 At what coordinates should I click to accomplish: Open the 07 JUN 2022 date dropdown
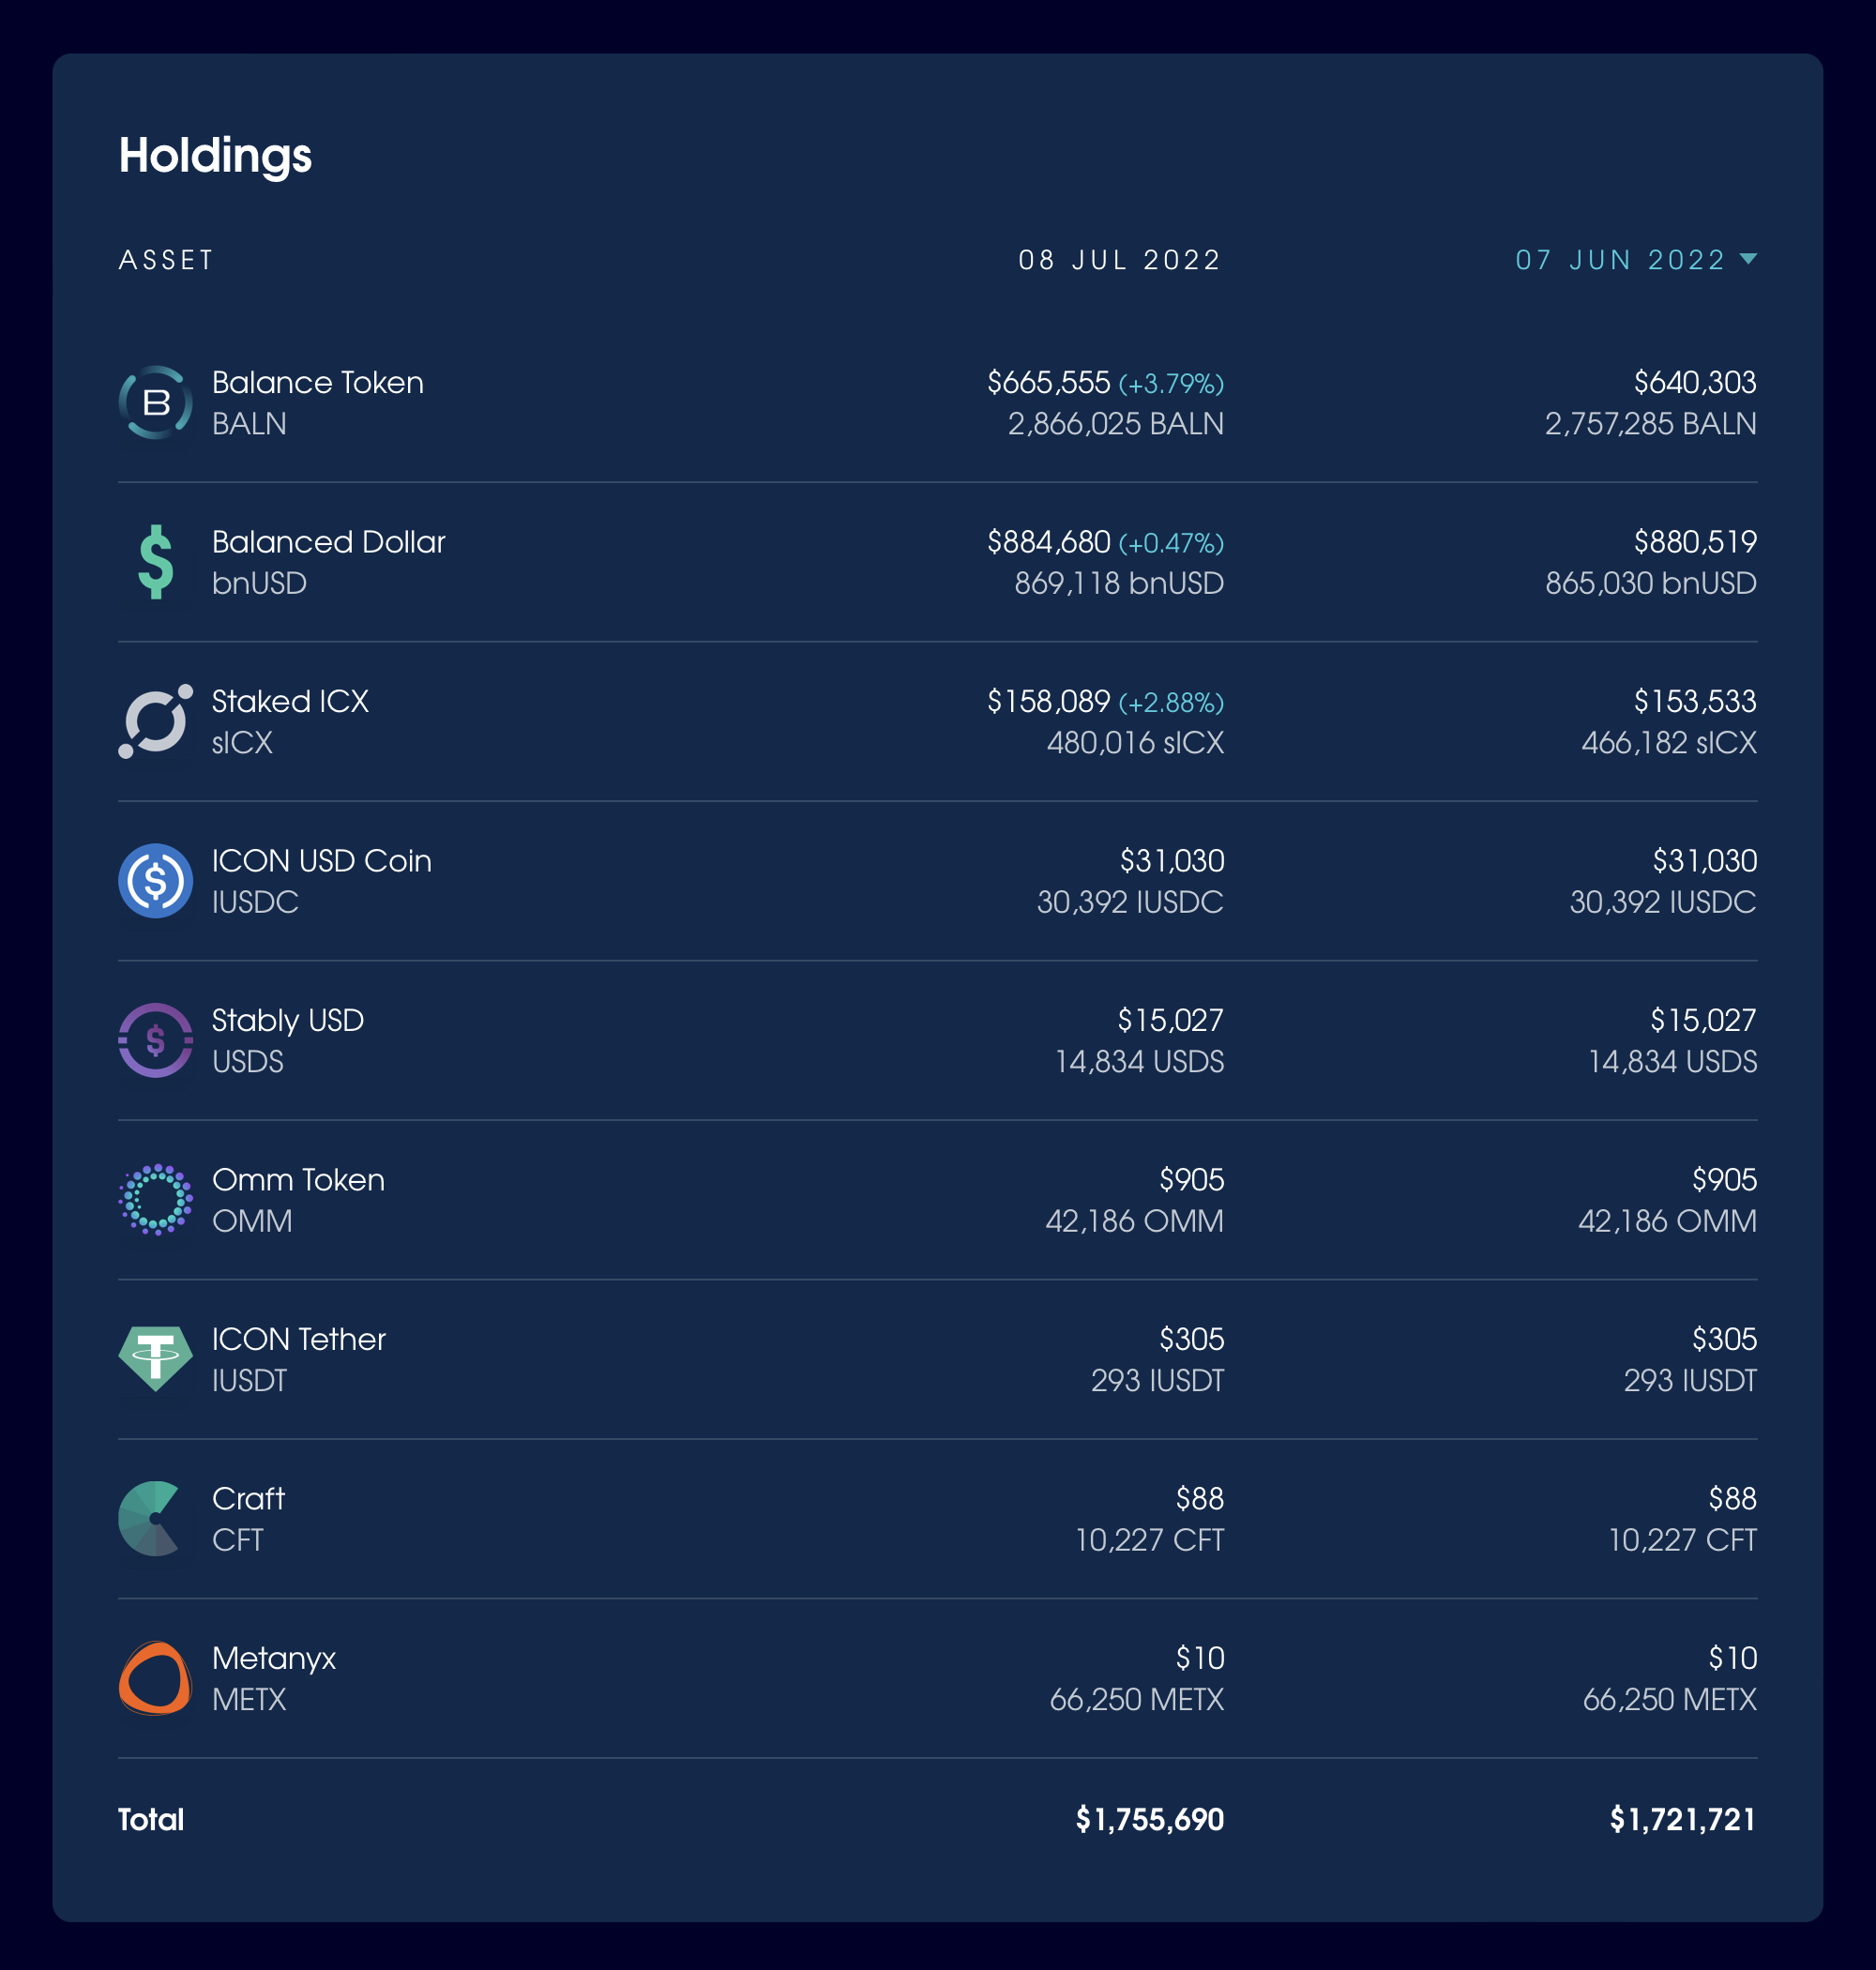[1636, 260]
